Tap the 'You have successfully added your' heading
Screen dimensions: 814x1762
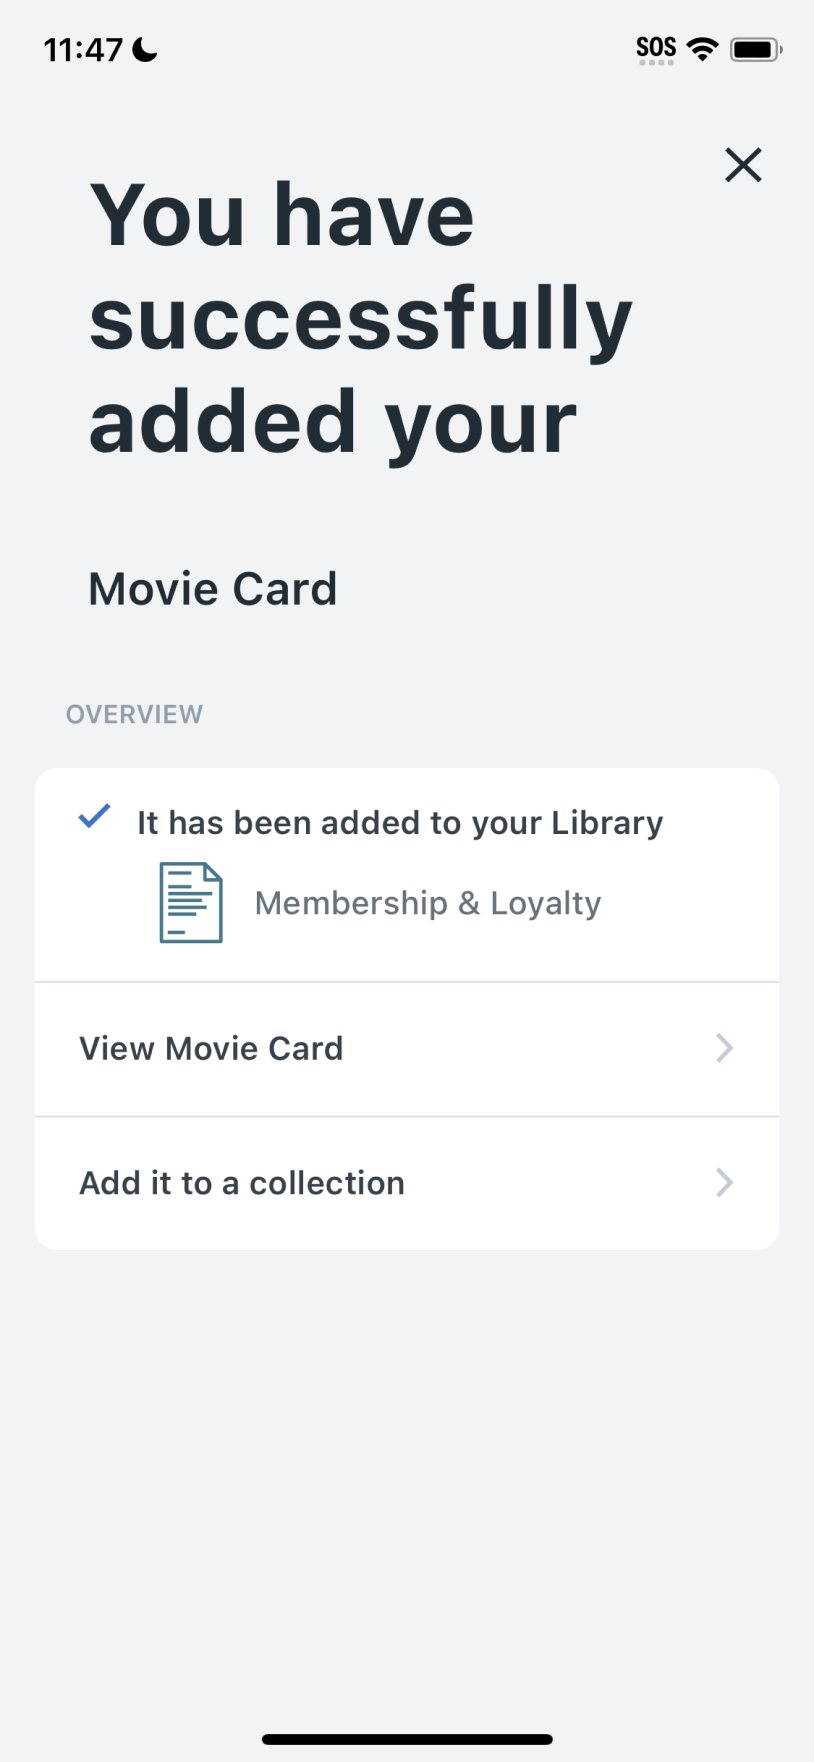point(360,318)
